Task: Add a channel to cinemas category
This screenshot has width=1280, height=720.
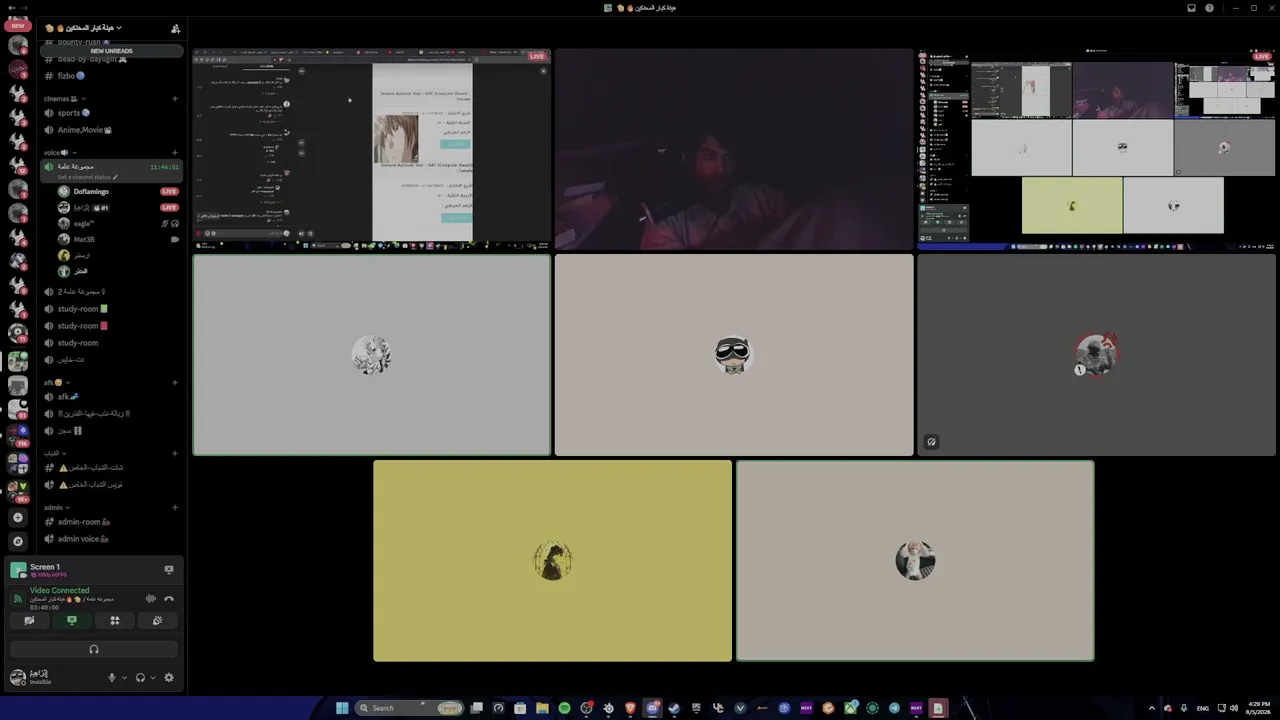Action: coord(175,98)
